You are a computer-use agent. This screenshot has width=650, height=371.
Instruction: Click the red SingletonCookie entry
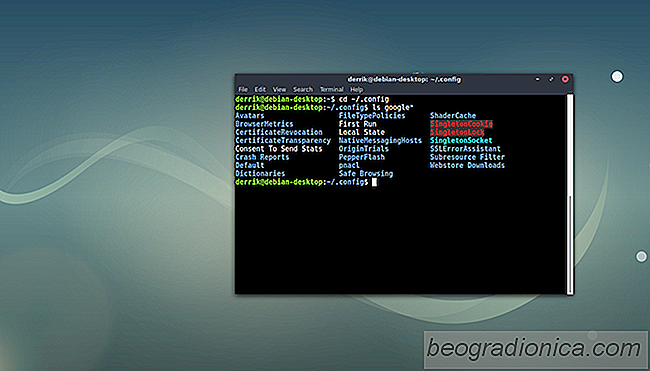(461, 124)
